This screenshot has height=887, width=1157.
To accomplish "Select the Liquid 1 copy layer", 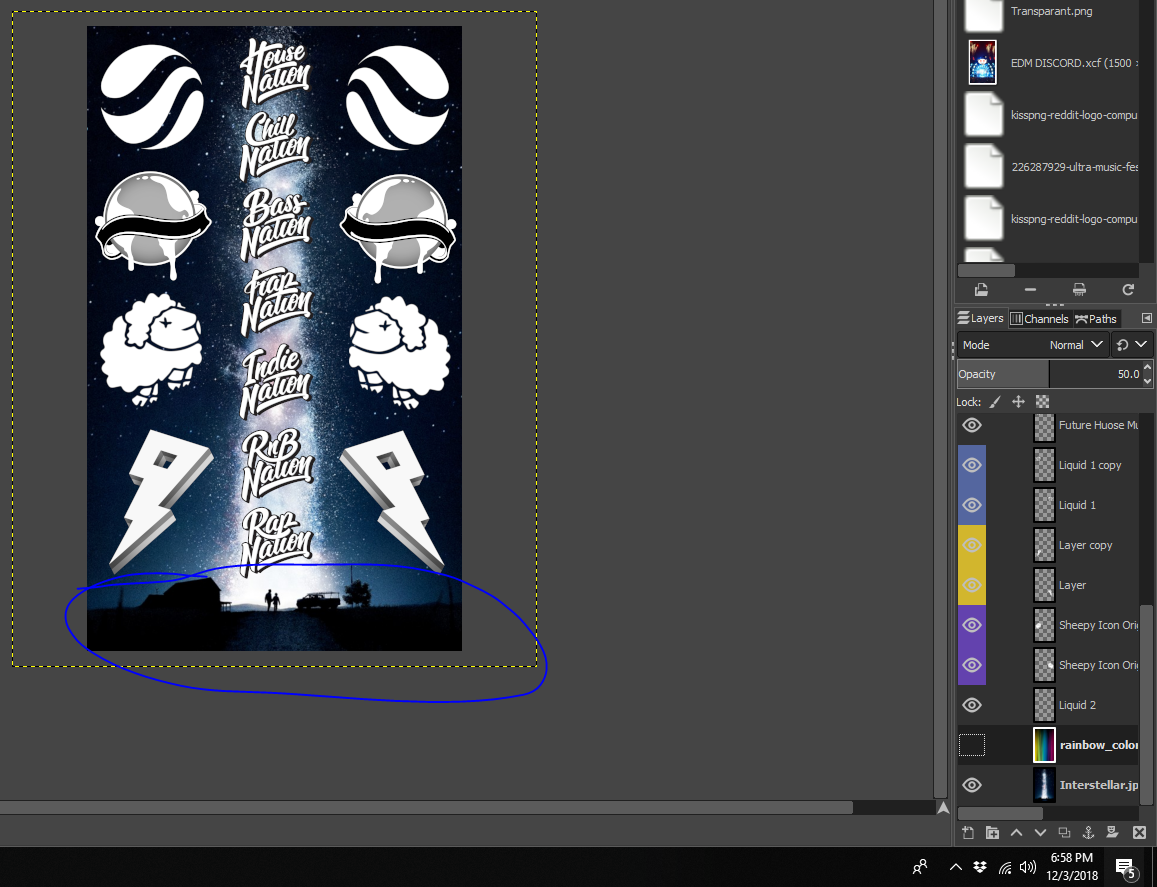I will [x=1090, y=465].
